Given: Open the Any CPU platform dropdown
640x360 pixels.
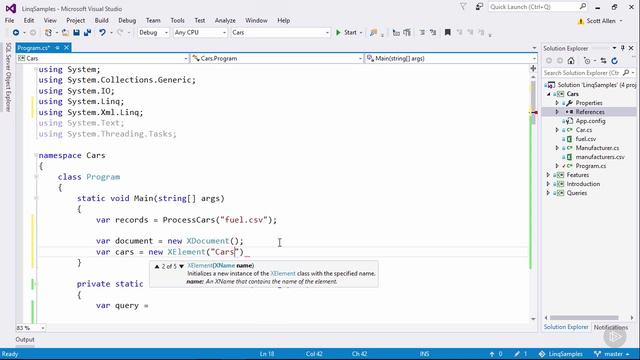Looking at the screenshot, I should tap(224, 33).
